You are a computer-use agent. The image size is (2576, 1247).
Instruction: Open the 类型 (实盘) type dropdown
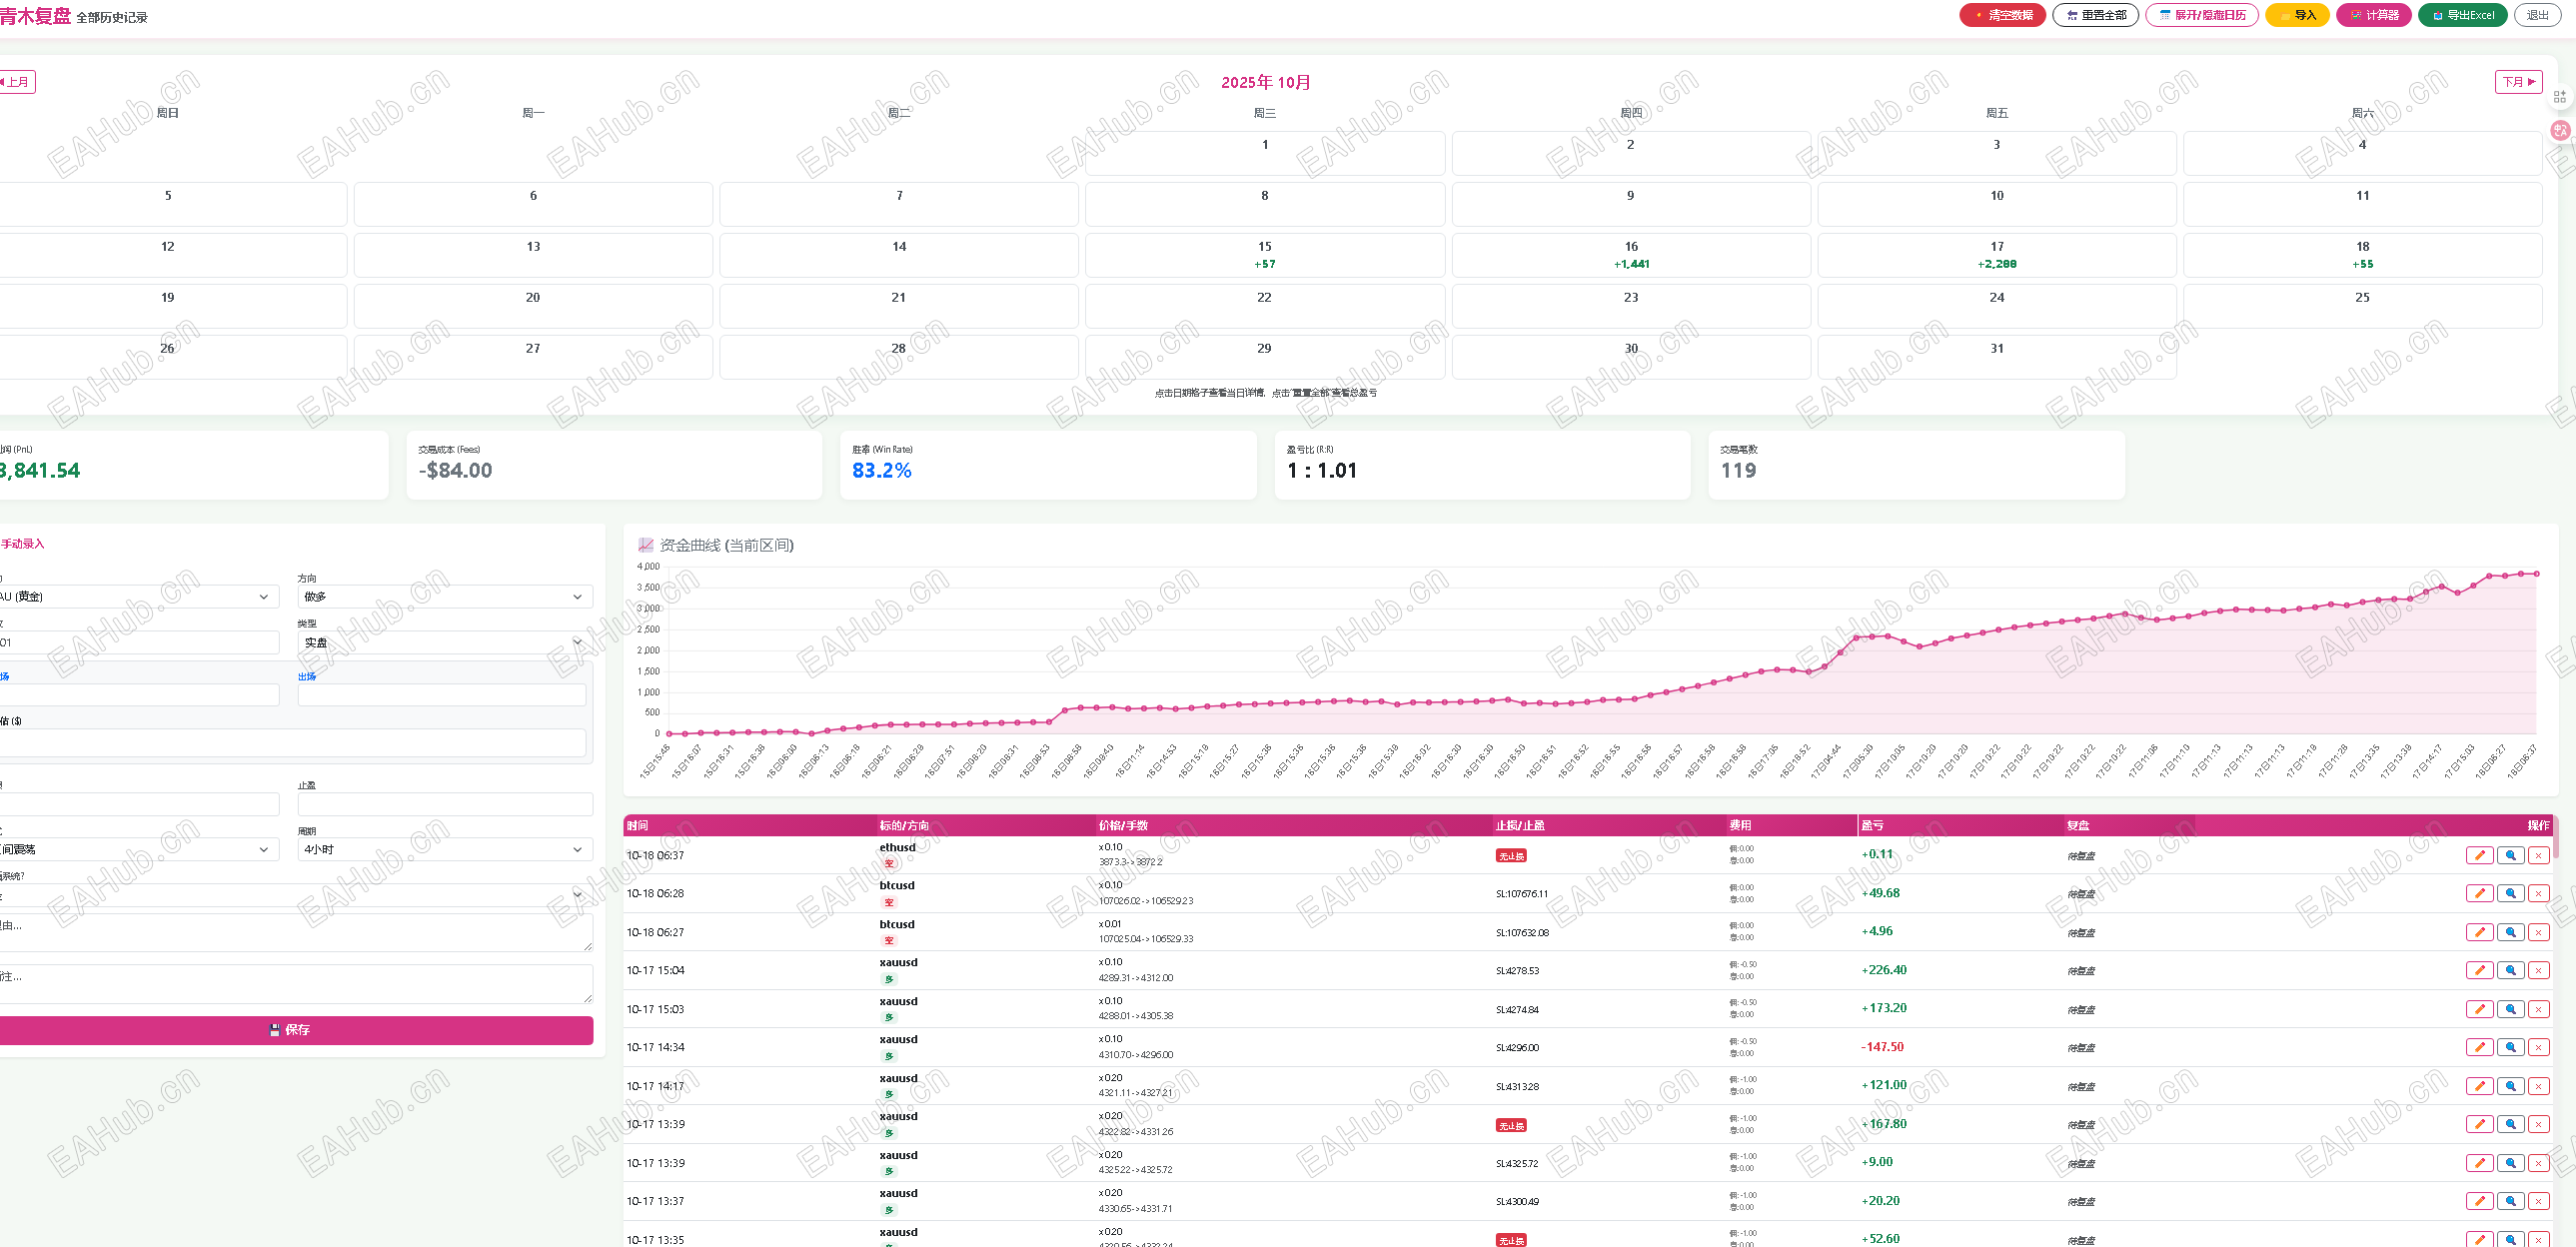point(444,642)
